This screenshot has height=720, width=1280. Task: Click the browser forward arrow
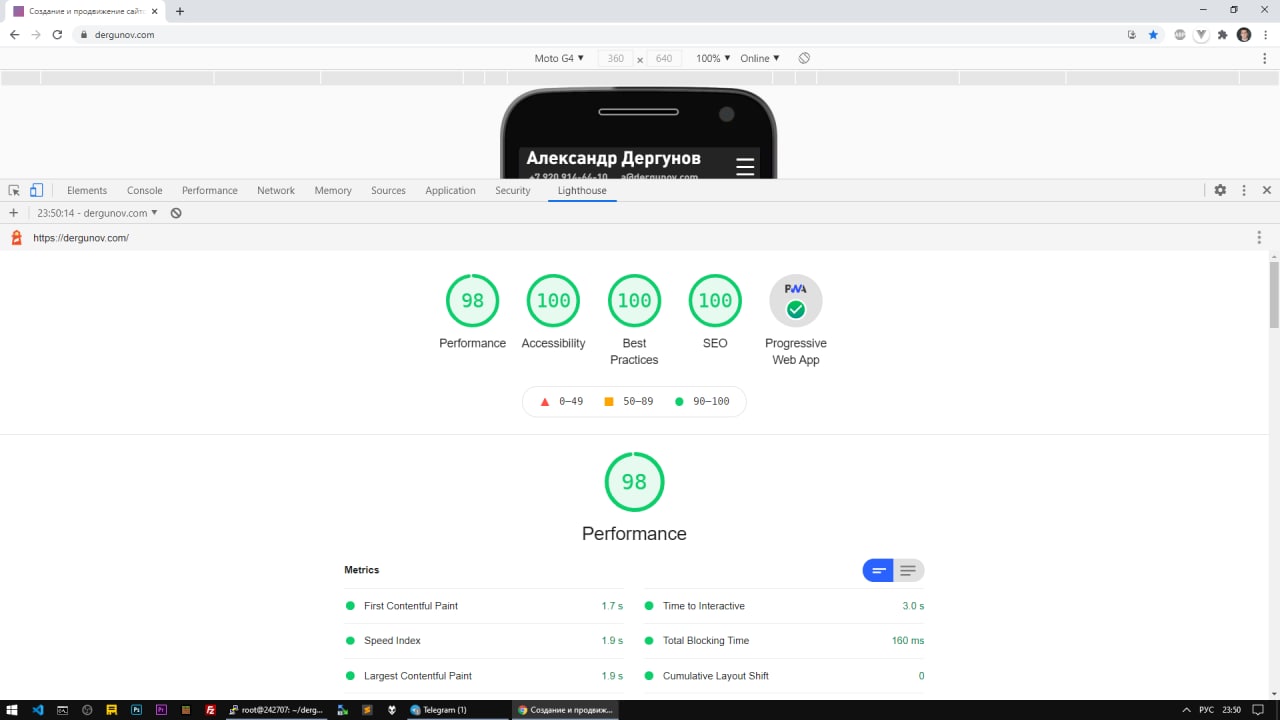[x=36, y=34]
